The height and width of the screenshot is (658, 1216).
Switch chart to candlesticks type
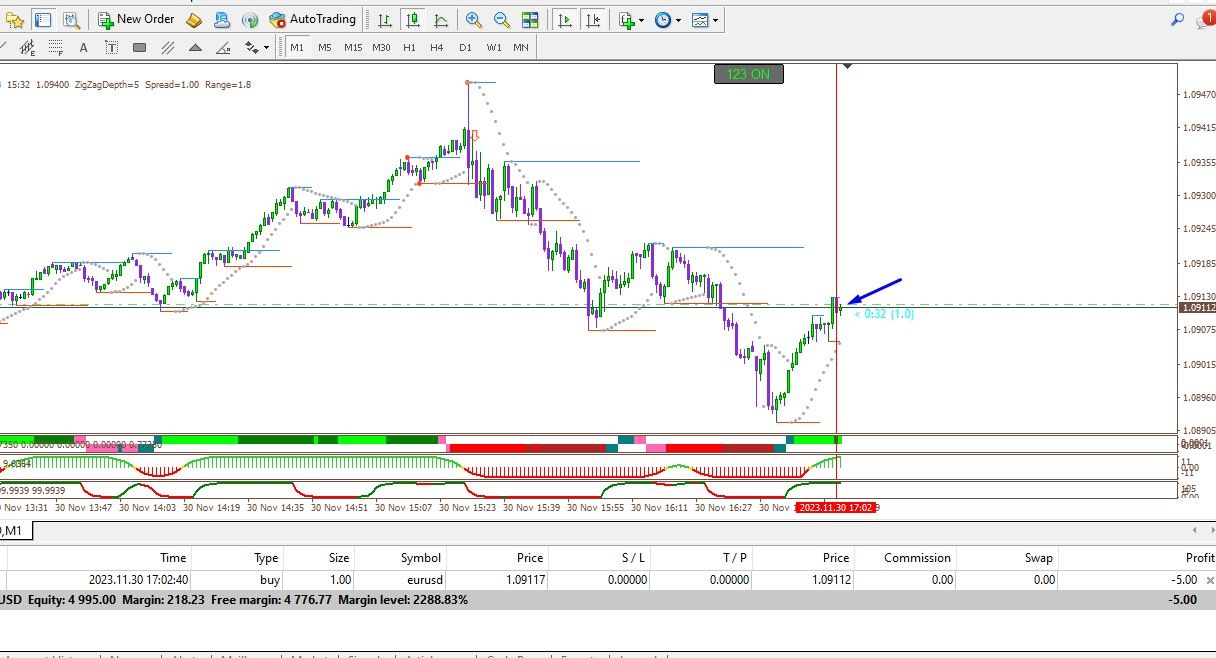[413, 19]
